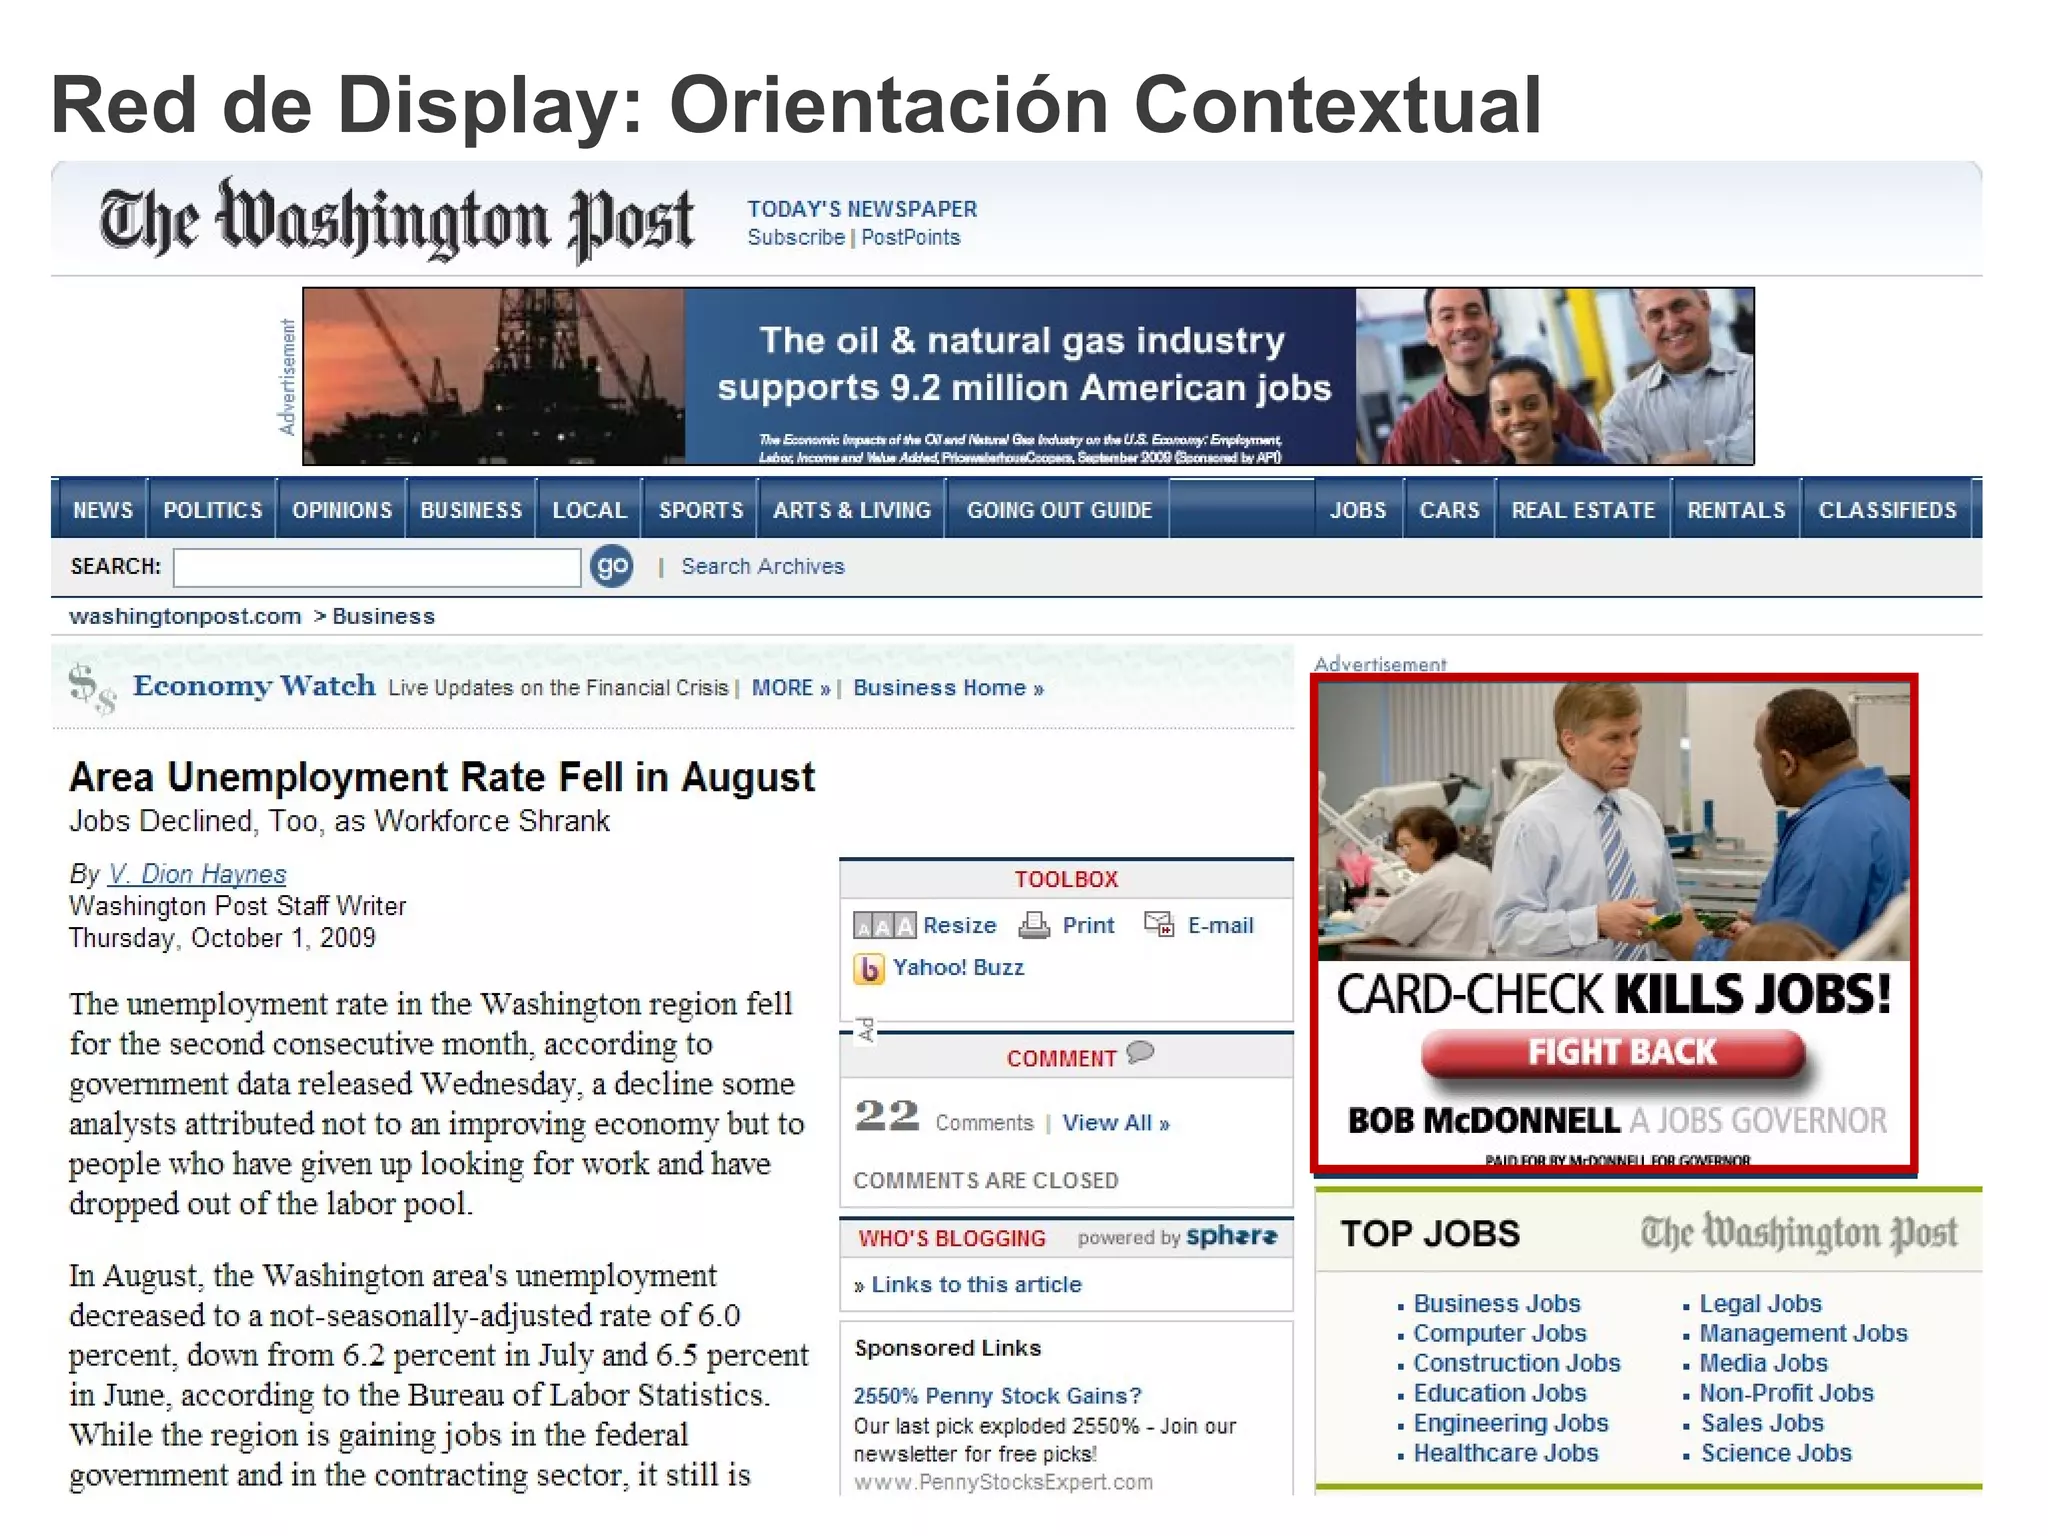Click the E-mail envelope icon in Toolbox
This screenshot has width=2048, height=1536.
click(x=1159, y=925)
